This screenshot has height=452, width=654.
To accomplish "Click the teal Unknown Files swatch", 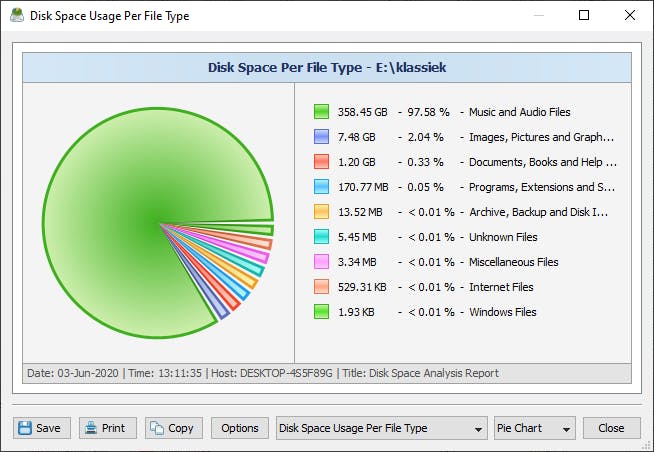I will point(321,237).
